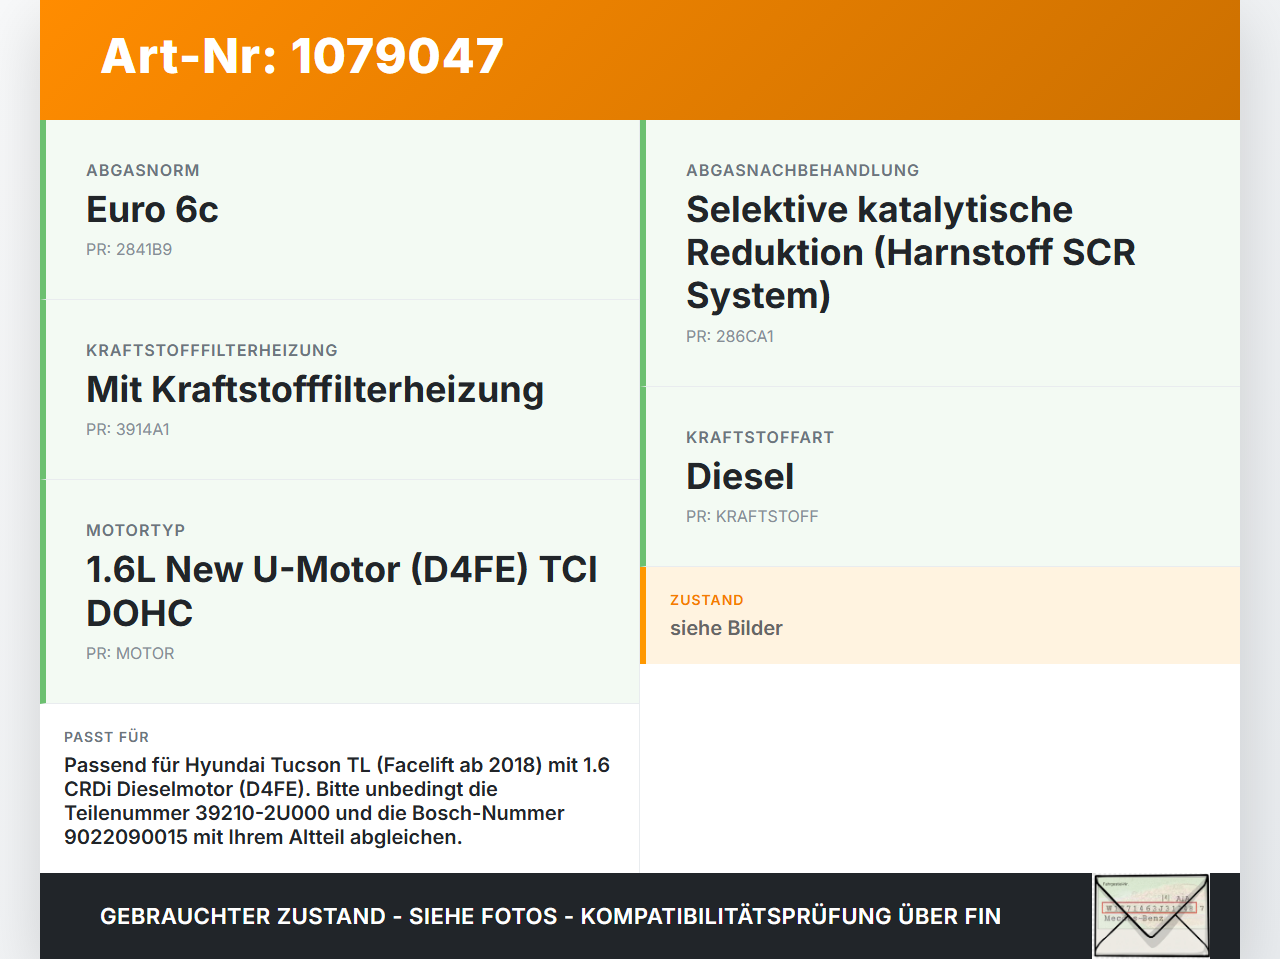Select the PR: KRAFTSTOFF code
Screen dimensions: 1280x959
[x=752, y=516]
